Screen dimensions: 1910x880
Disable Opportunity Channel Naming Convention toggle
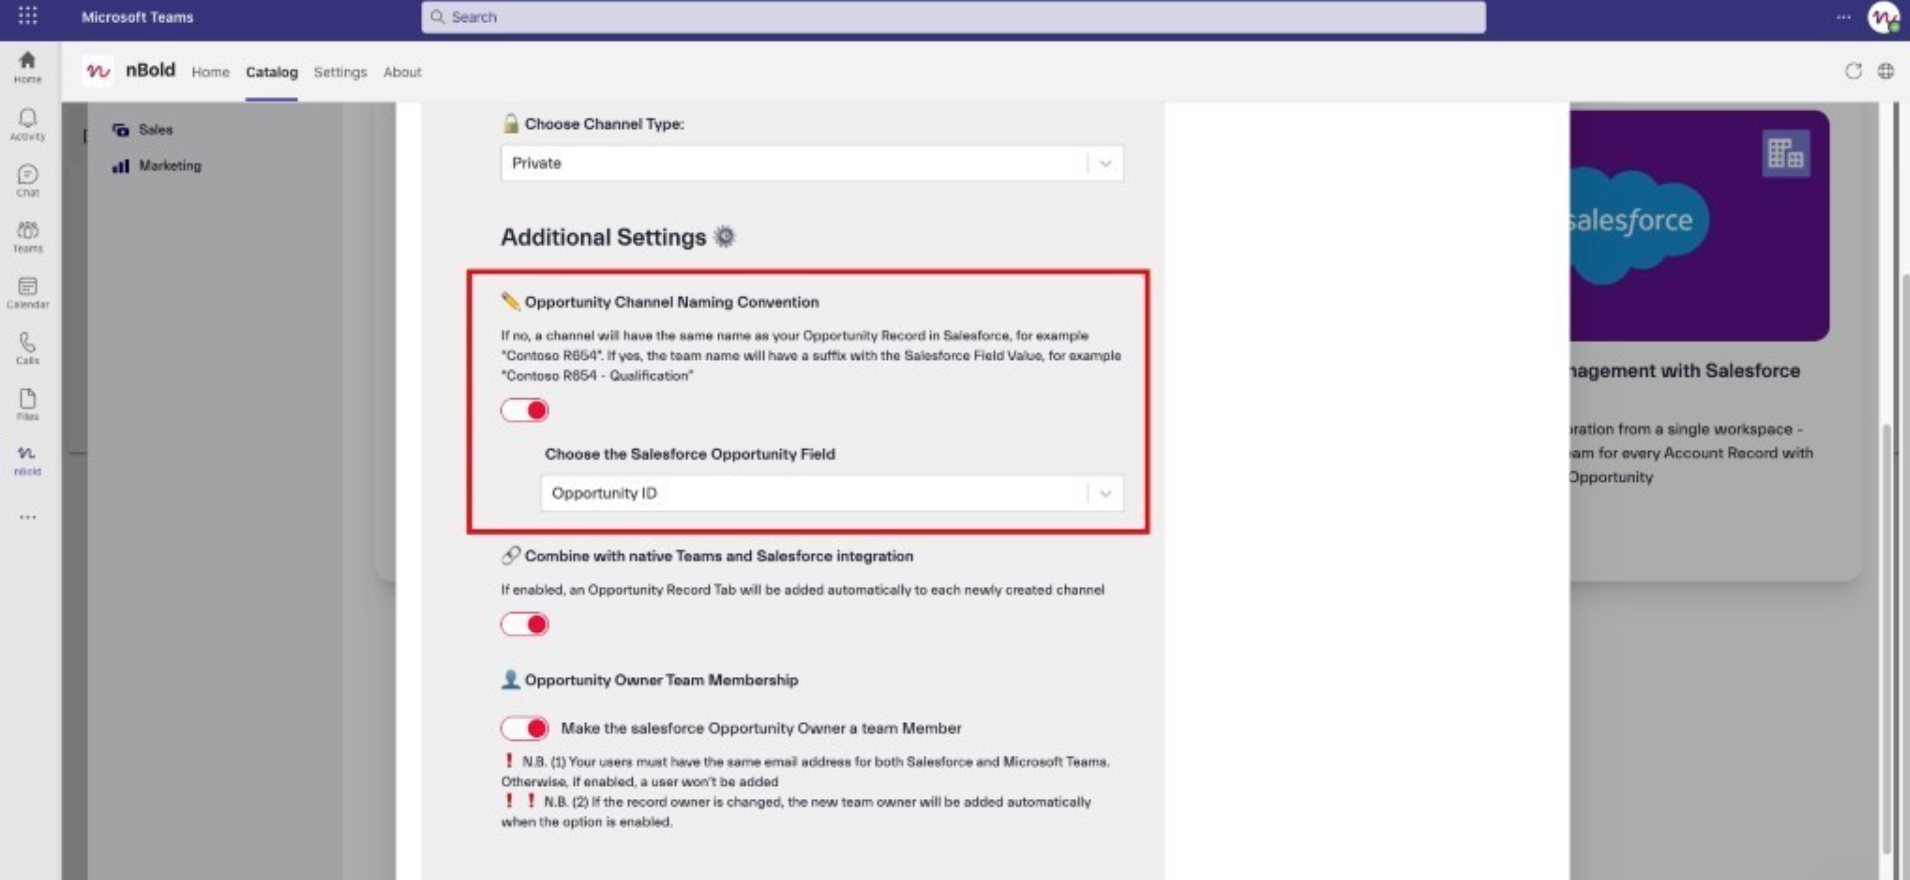(525, 410)
